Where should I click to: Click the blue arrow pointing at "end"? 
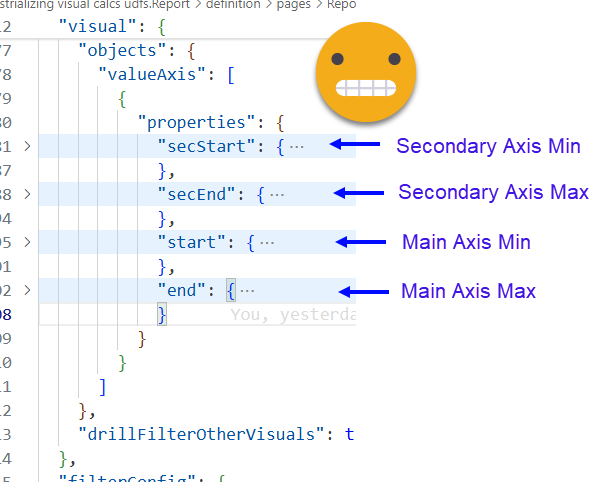pos(360,291)
